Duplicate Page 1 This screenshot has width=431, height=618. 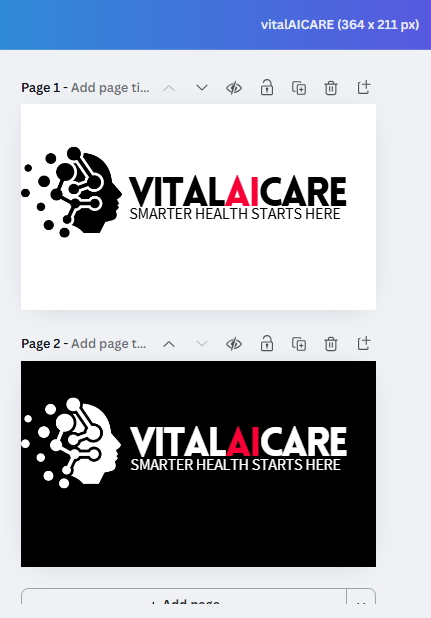tap(299, 88)
